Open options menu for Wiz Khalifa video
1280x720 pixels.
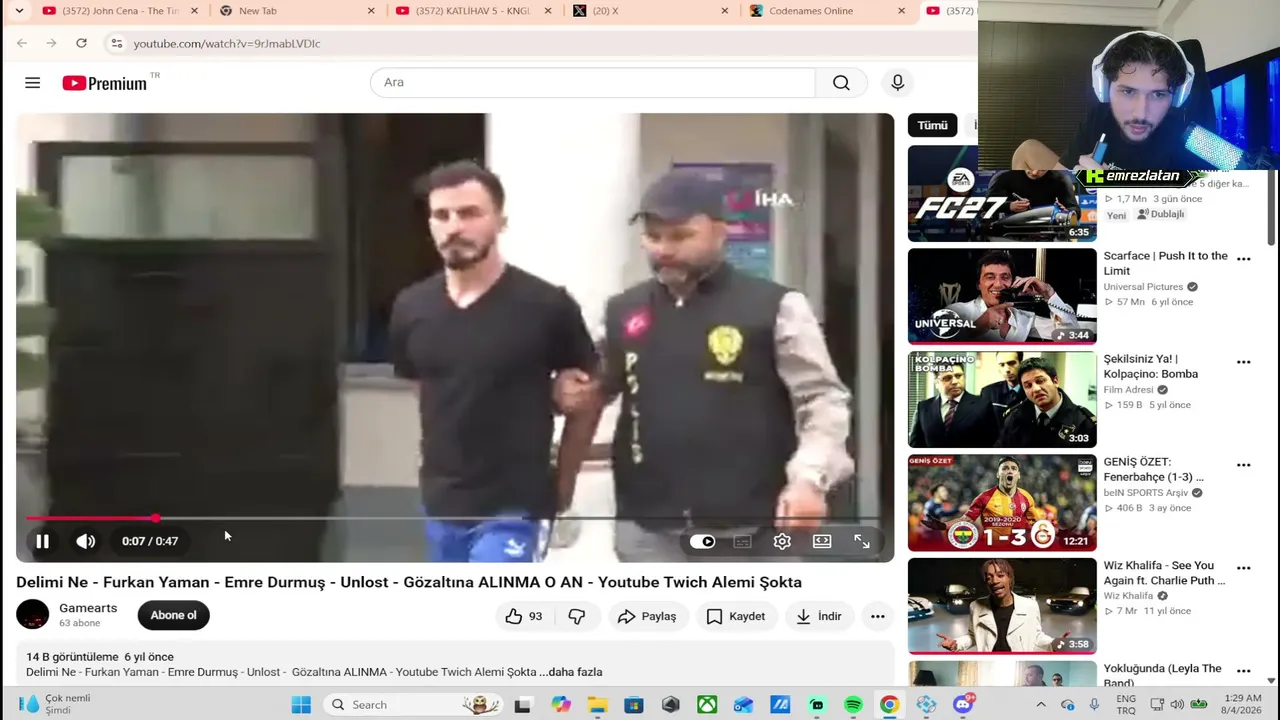pos(1244,568)
